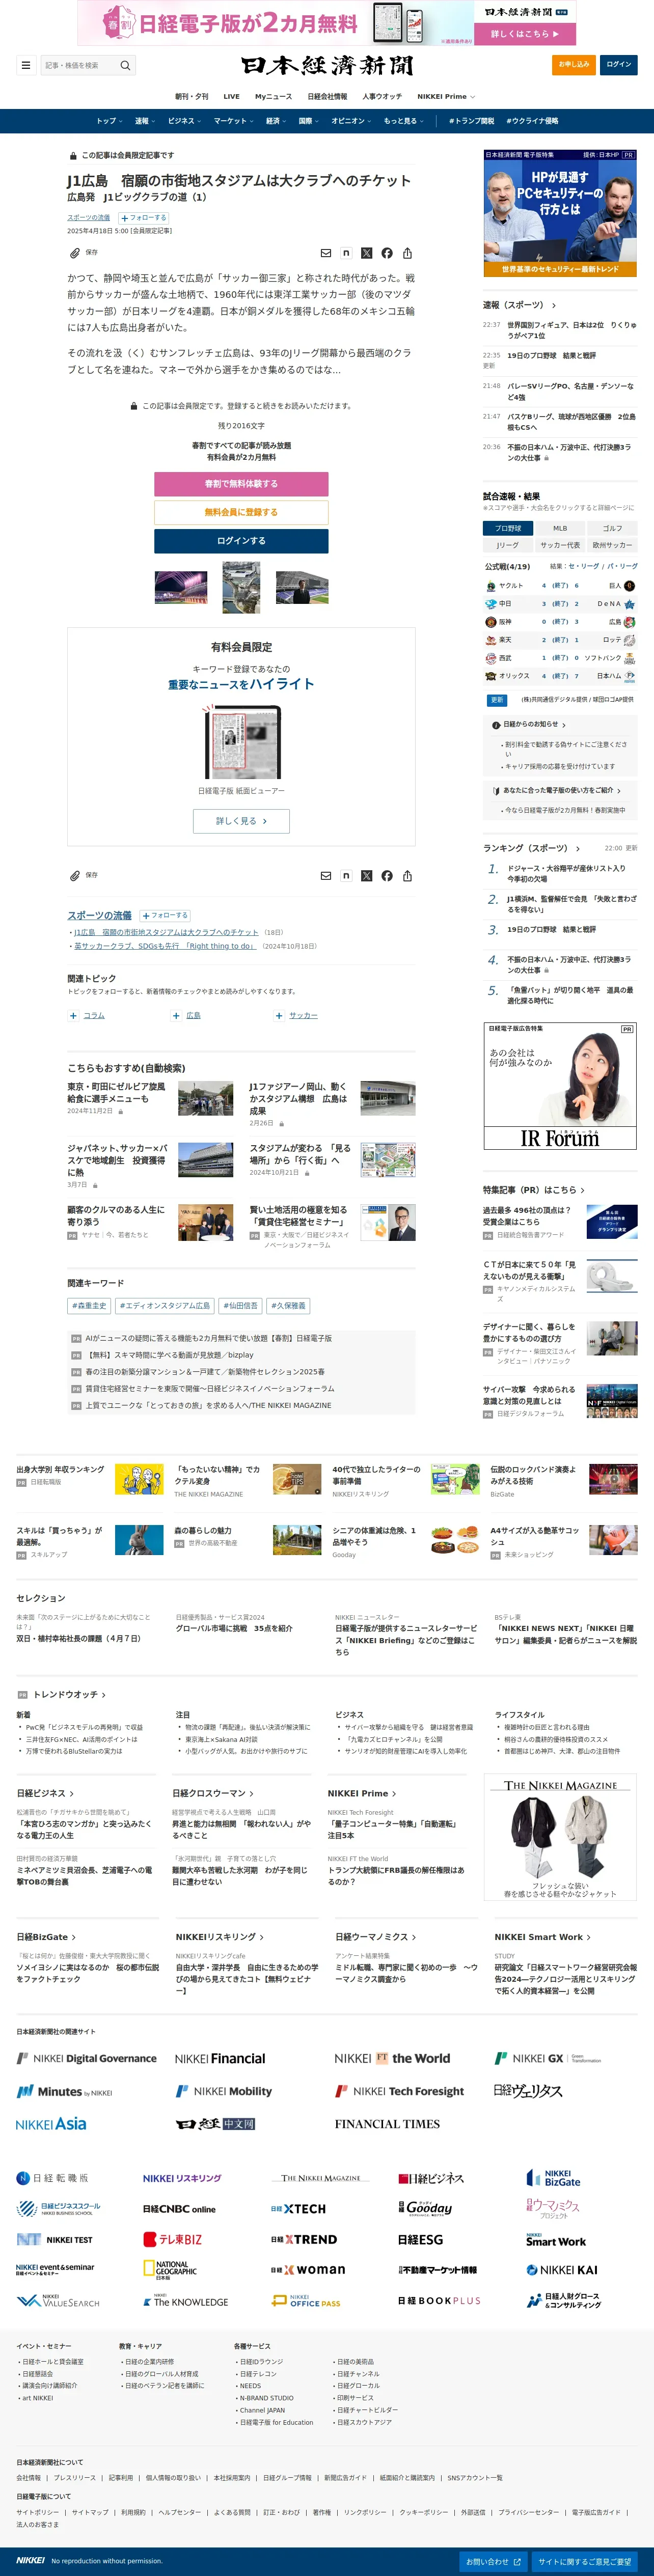This screenshot has width=654, height=2576.
Task: Share to Facebook icon under the headline
Action: click(387, 253)
